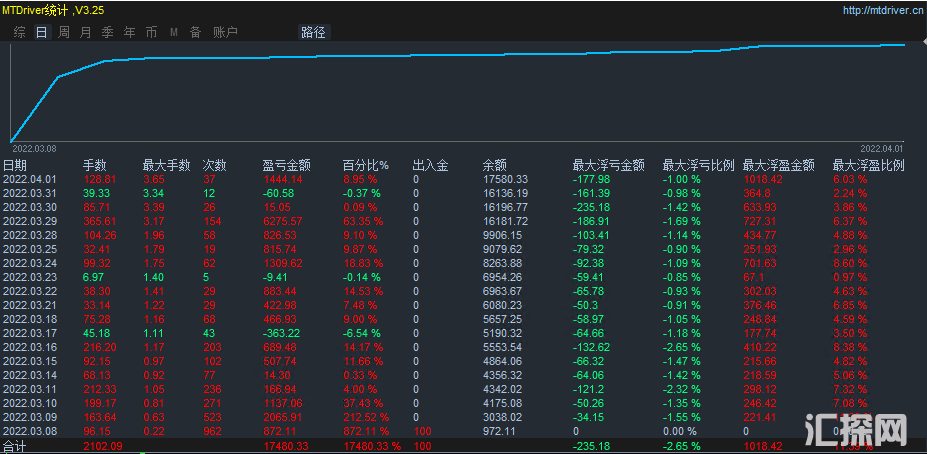Click the 合计 total row label
This screenshot has height=454, width=927.
(15, 446)
